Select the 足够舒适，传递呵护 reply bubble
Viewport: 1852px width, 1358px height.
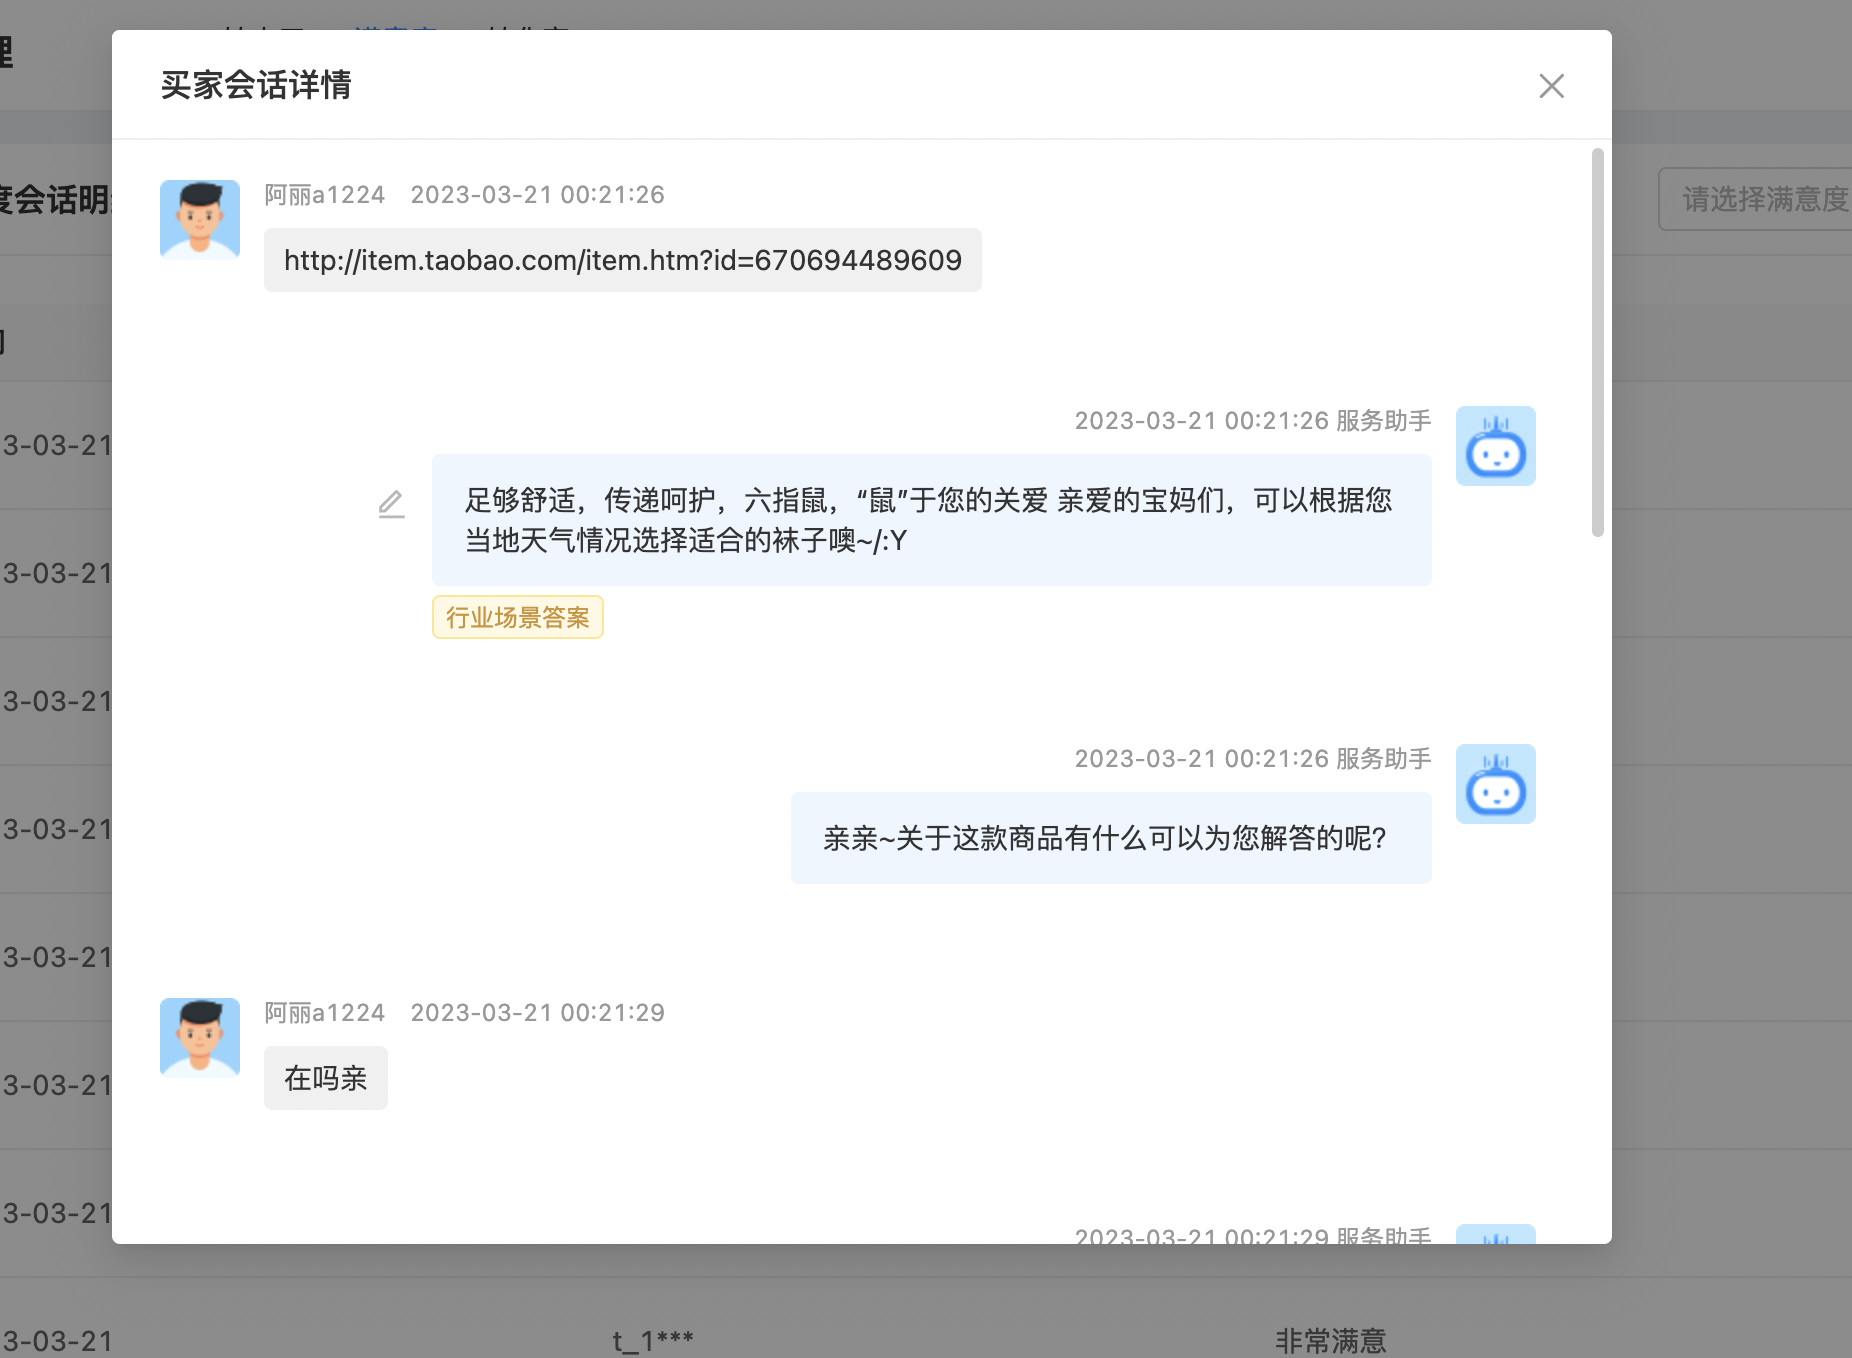pos(932,520)
